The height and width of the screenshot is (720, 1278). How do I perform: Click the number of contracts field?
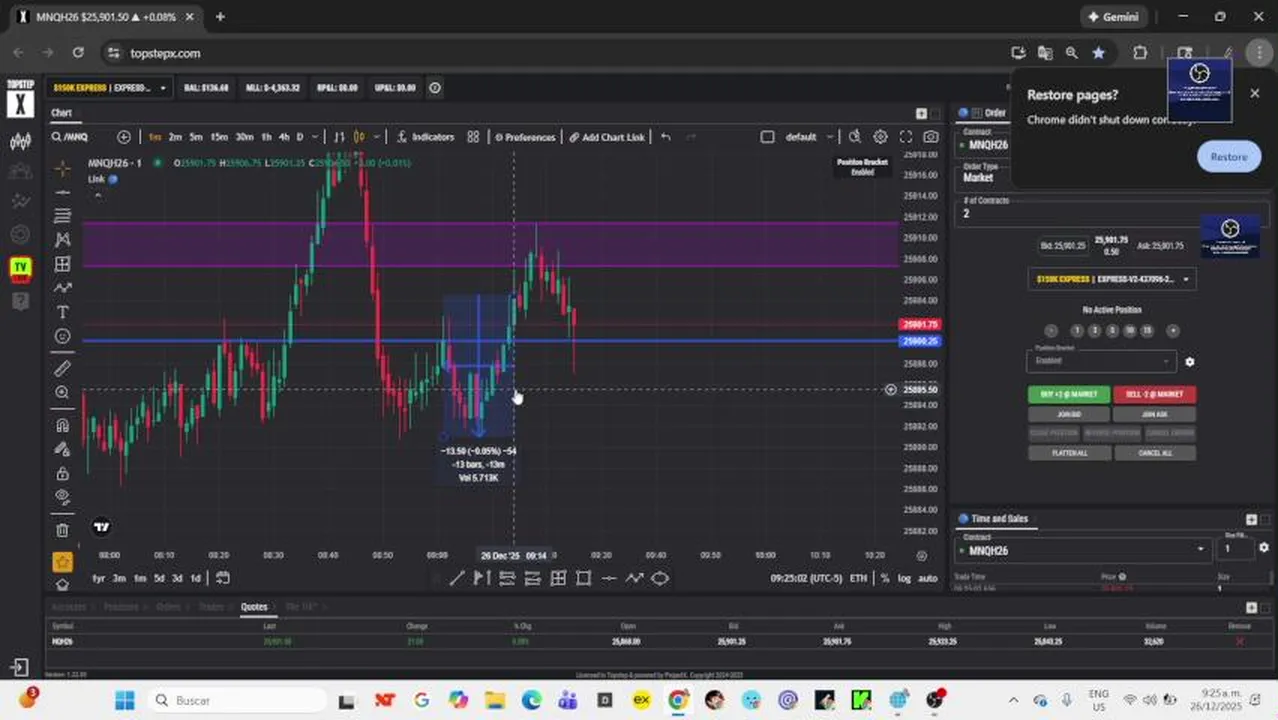(x=1110, y=213)
